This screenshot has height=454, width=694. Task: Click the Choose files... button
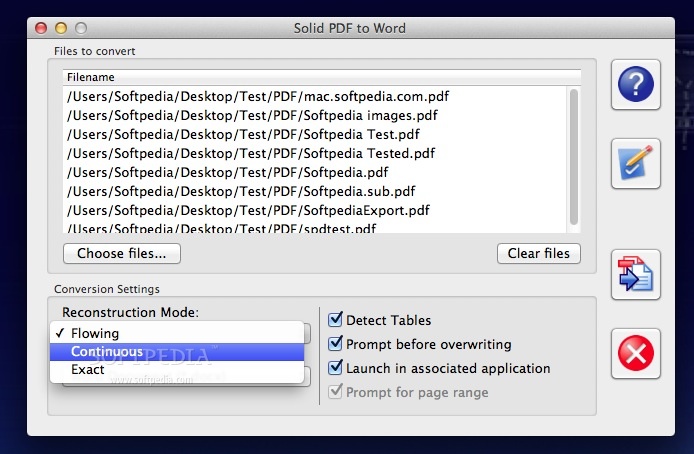pyautogui.click(x=122, y=254)
